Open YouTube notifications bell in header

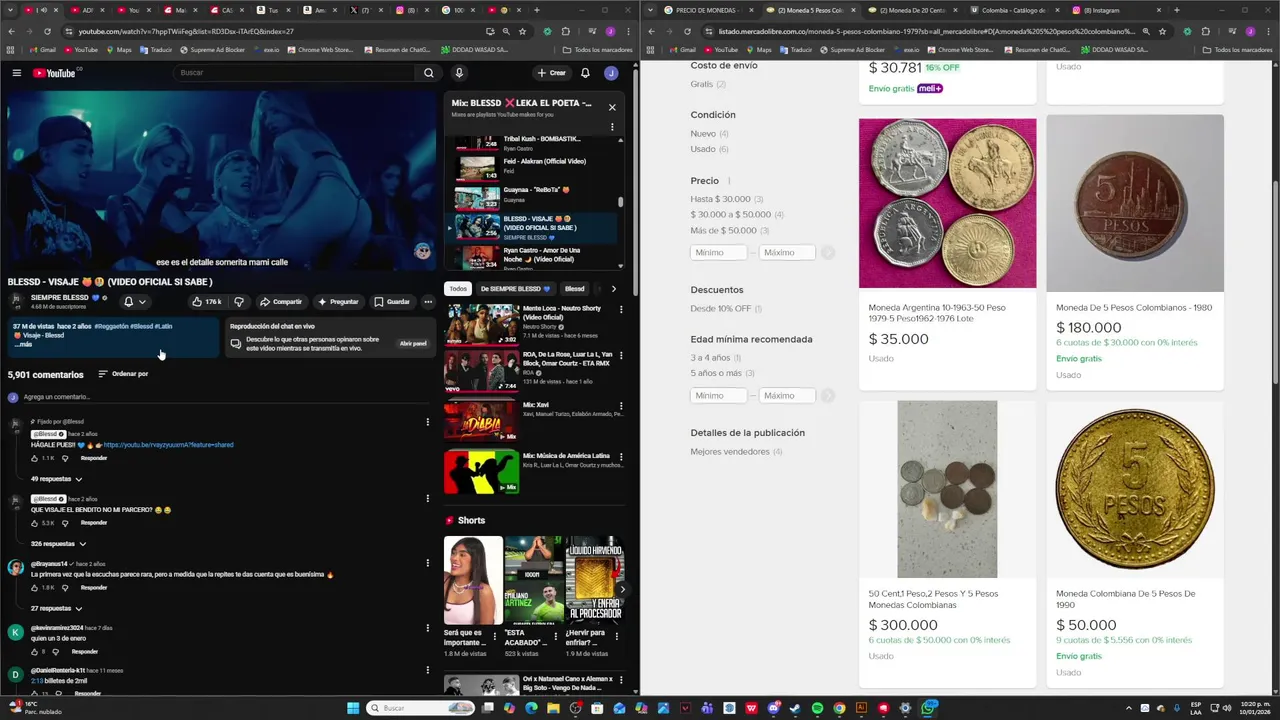(x=585, y=72)
